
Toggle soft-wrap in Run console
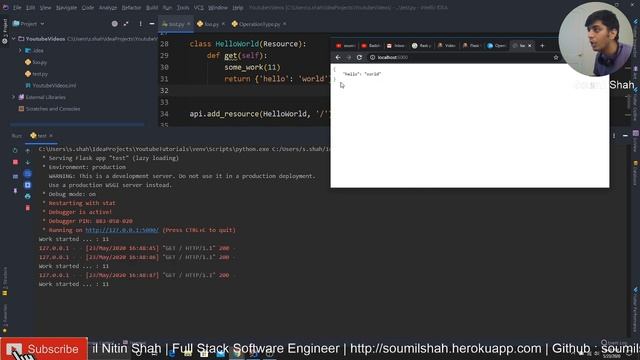(x=28, y=174)
